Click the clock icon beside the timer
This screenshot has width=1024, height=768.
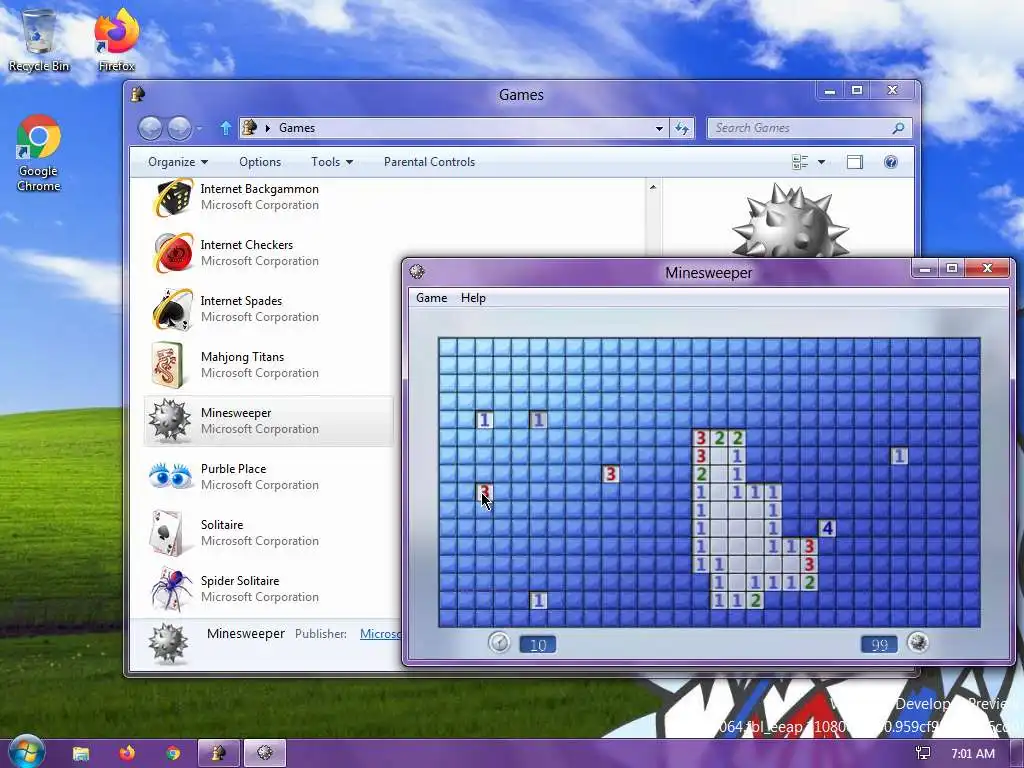tap(499, 643)
